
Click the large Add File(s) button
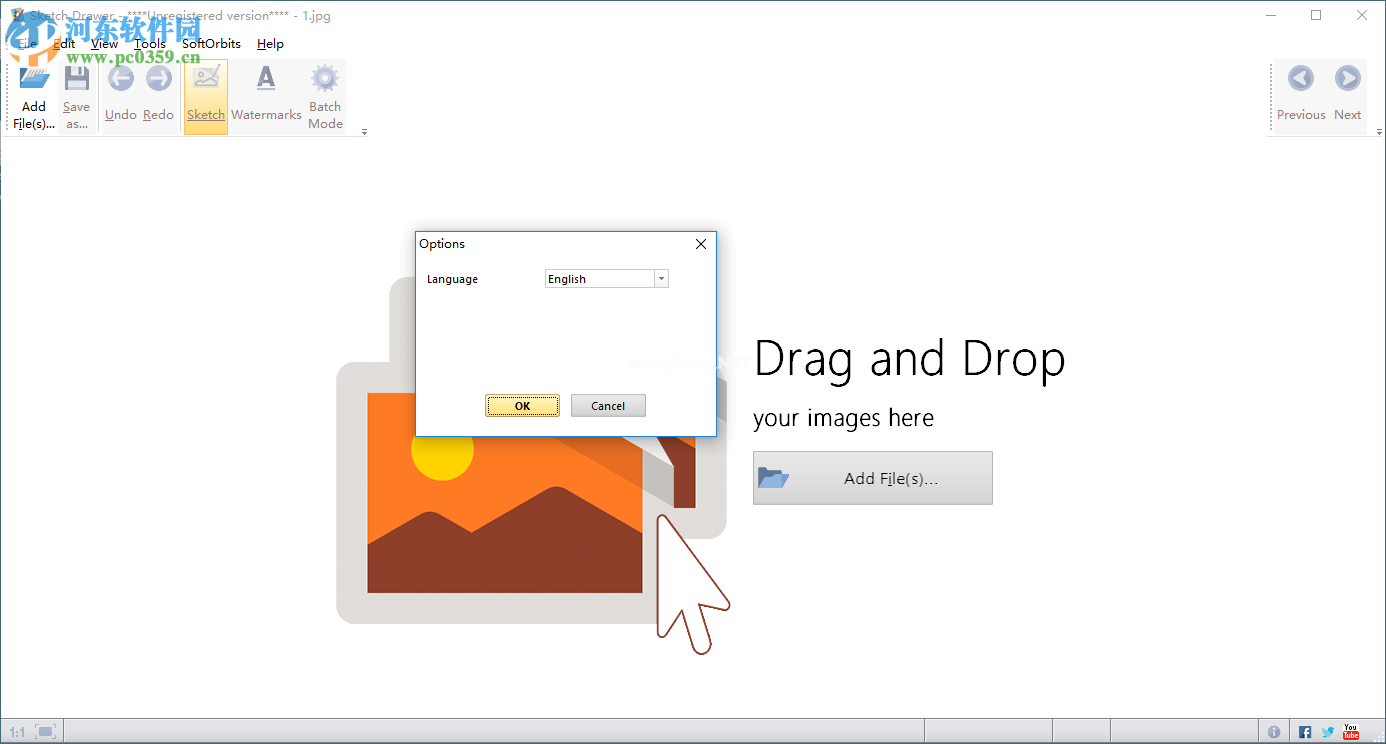coord(872,478)
